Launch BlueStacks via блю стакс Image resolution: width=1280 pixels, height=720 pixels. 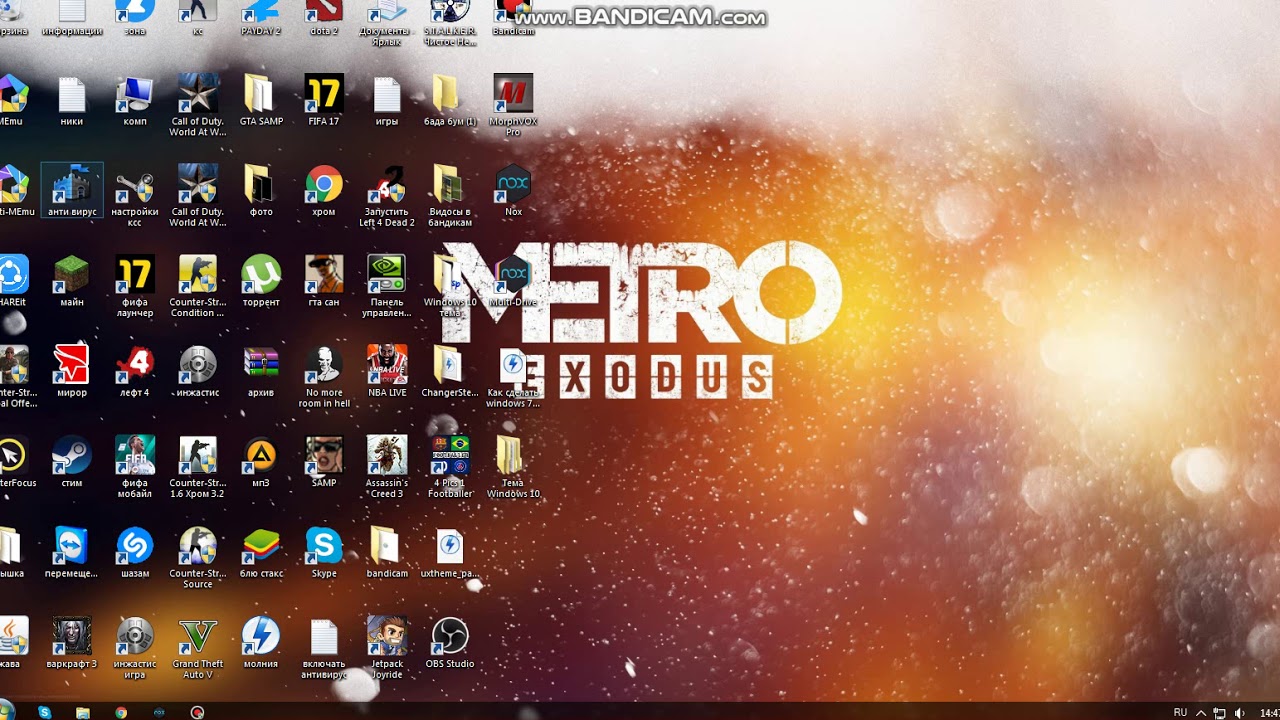click(x=261, y=554)
